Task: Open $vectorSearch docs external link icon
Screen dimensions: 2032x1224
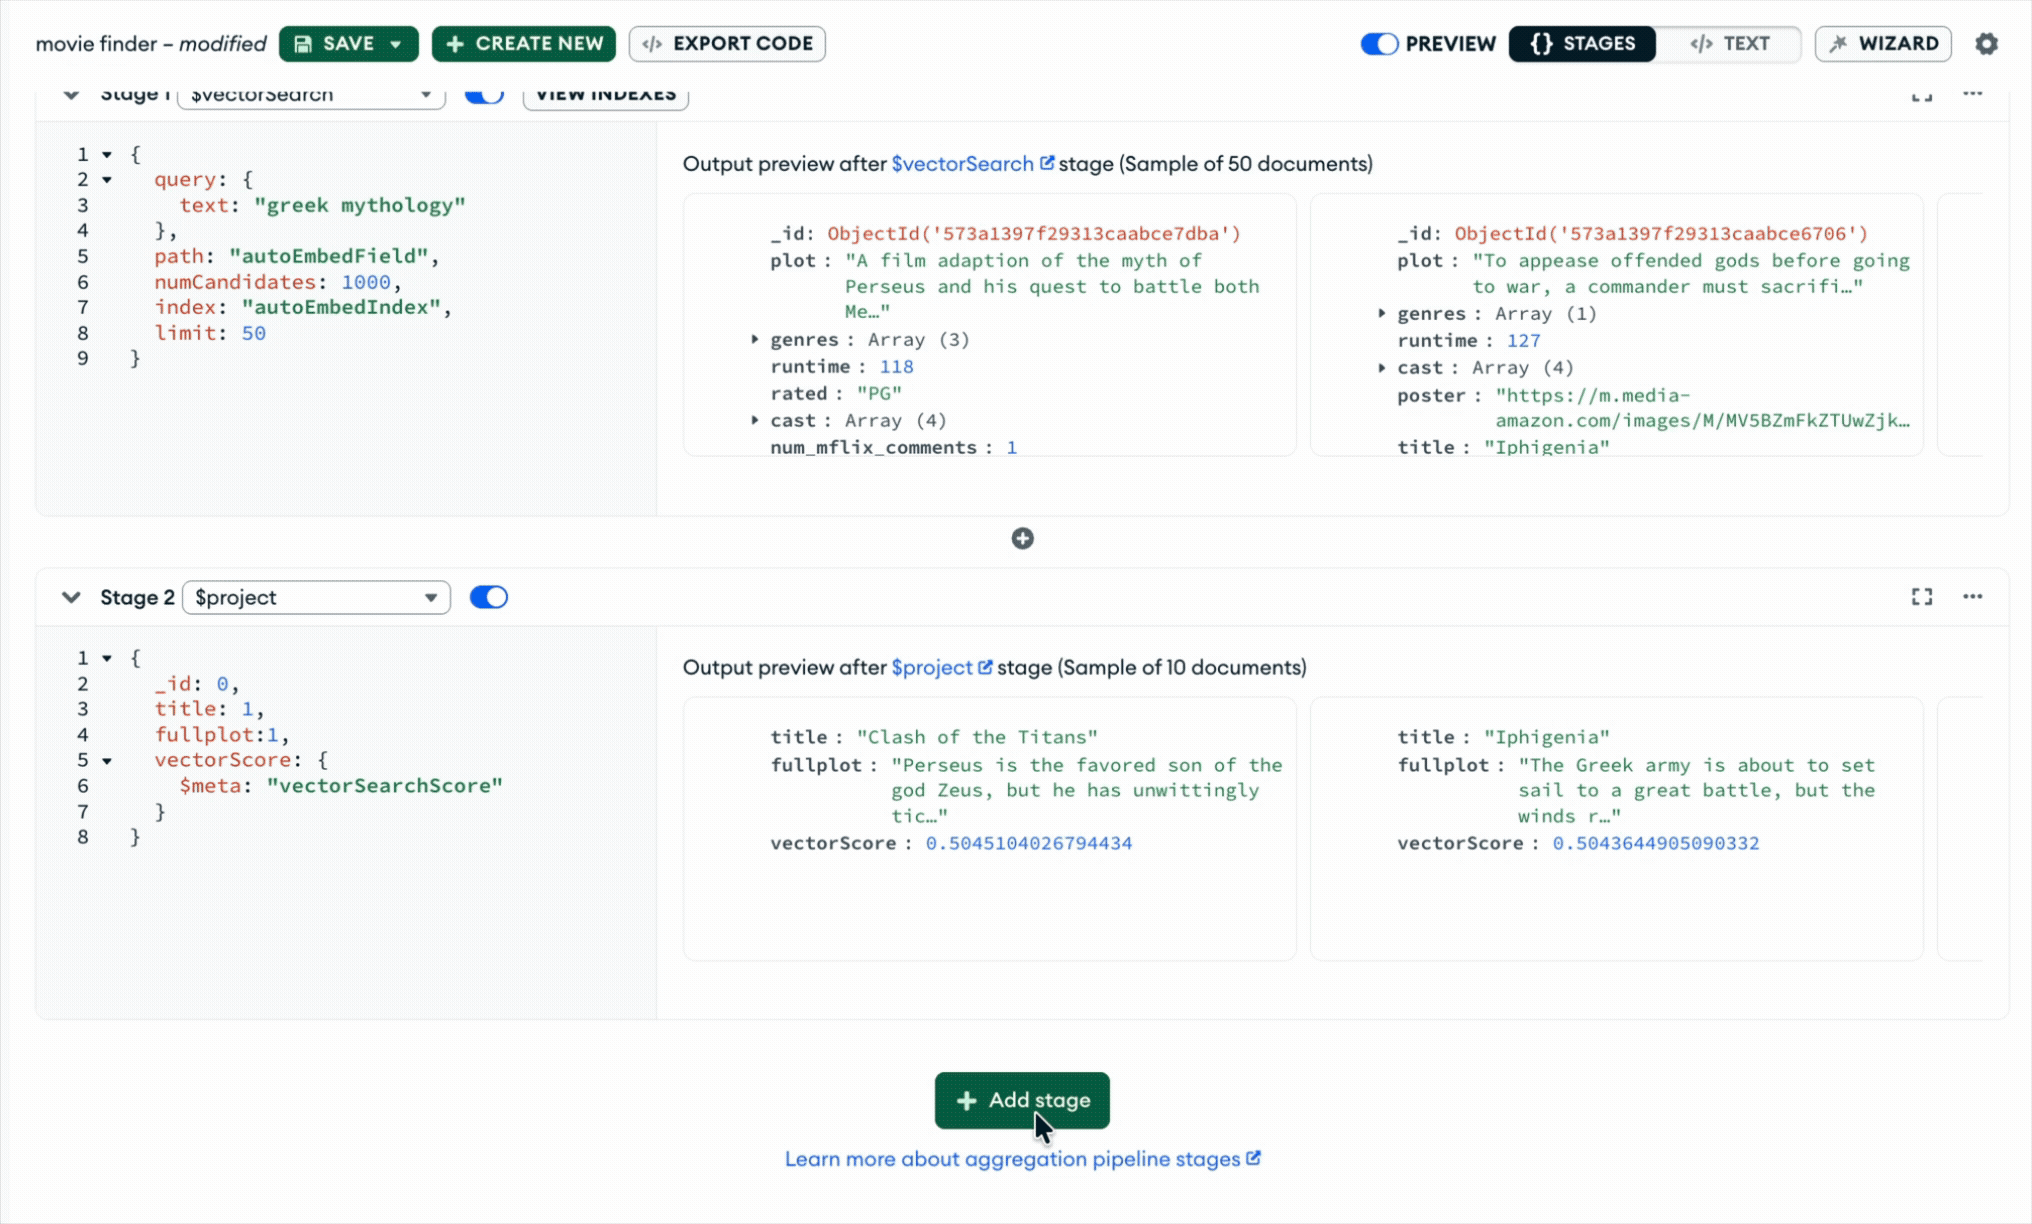Action: pos(1047,163)
